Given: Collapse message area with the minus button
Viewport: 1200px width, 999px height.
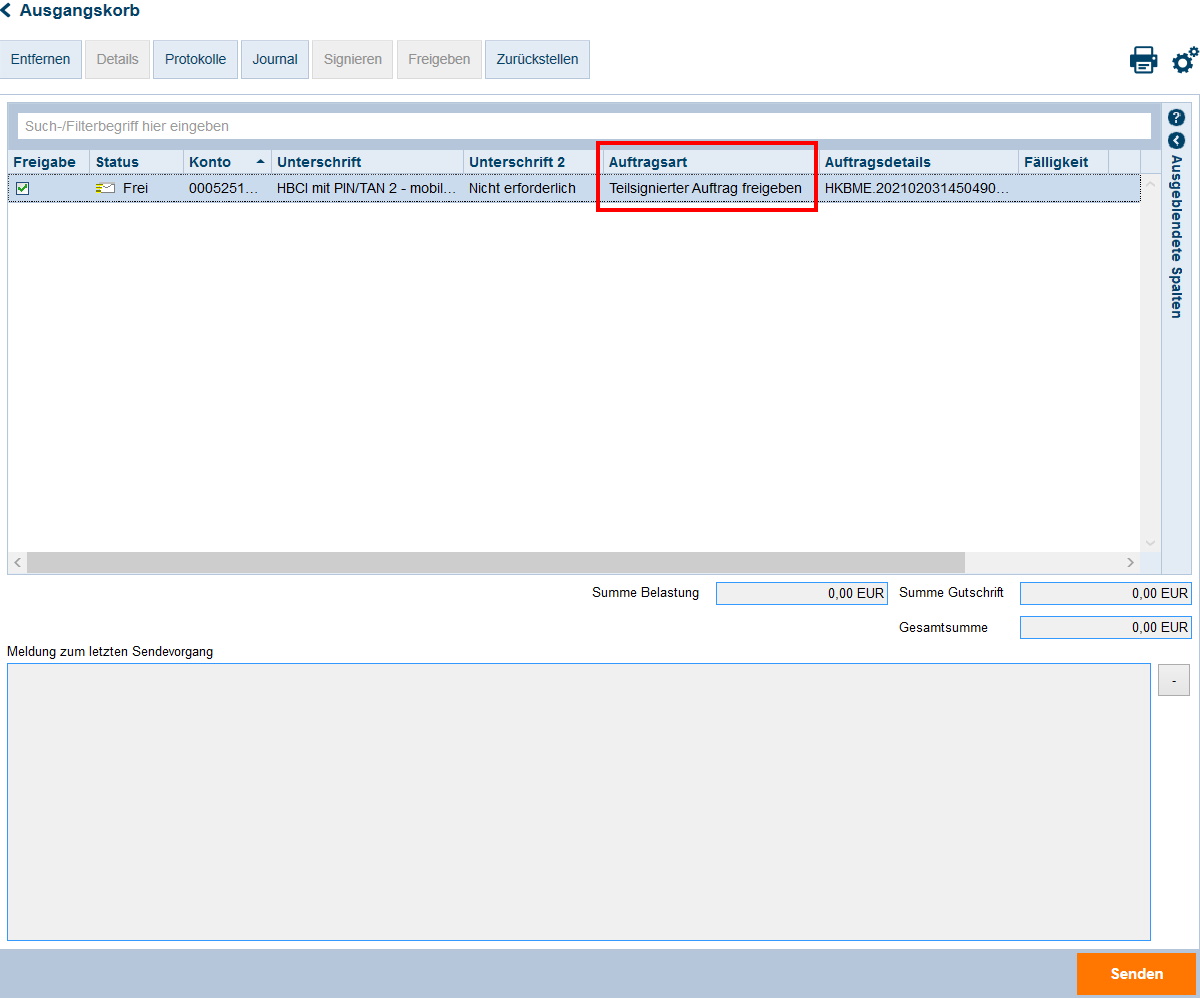Looking at the screenshot, I should tap(1173, 681).
